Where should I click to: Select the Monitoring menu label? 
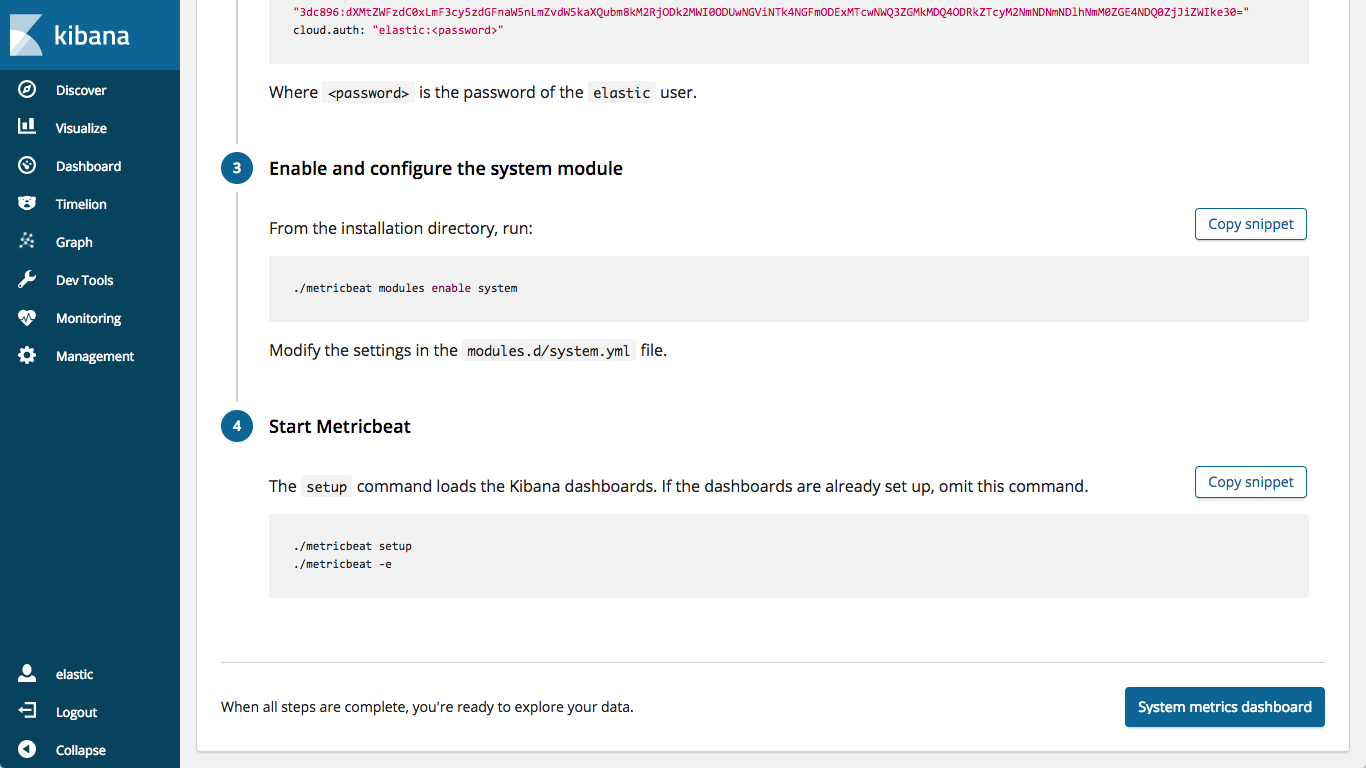[x=88, y=318]
